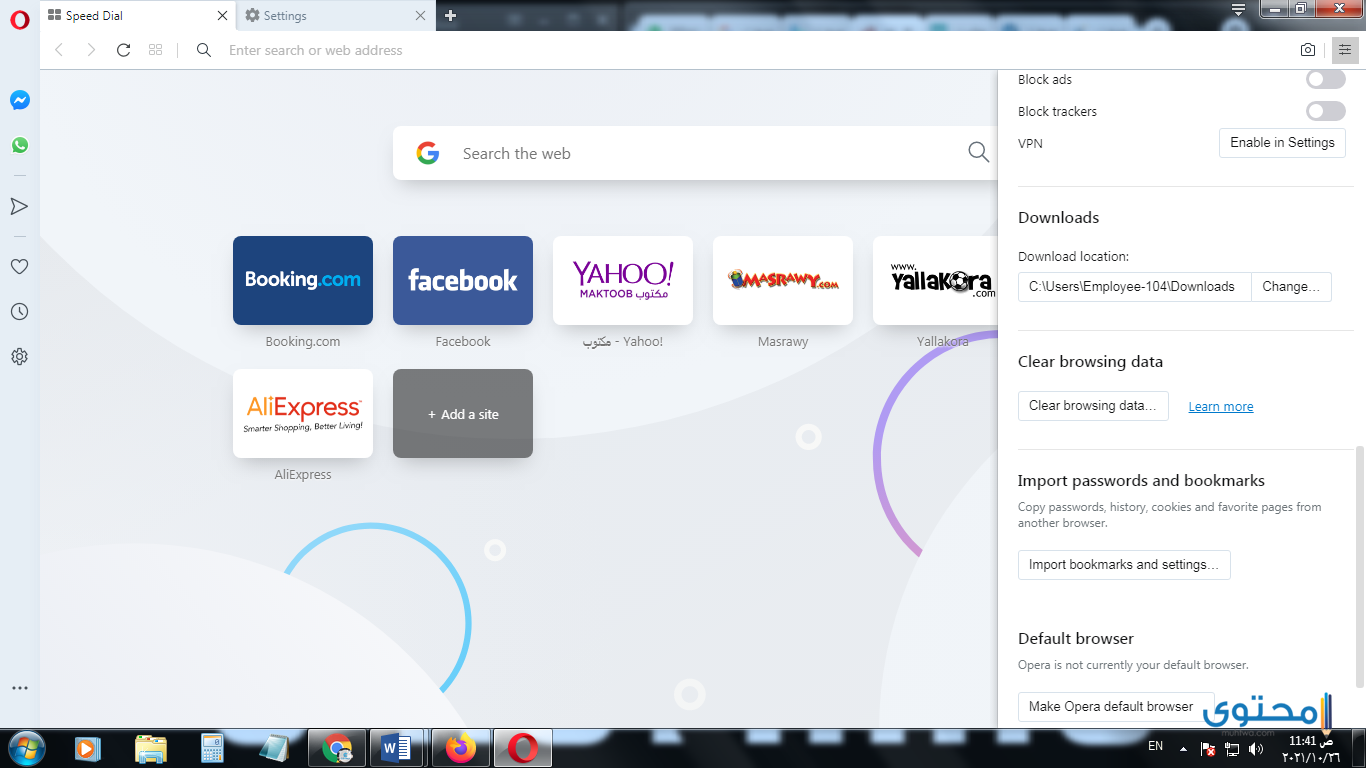Open History clock icon in sidebar
The width and height of the screenshot is (1366, 768).
click(x=19, y=312)
